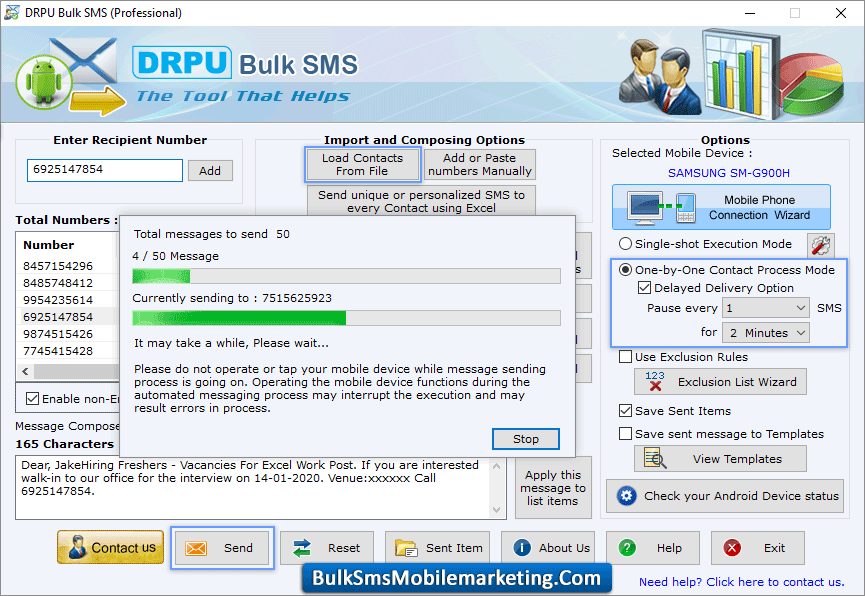The width and height of the screenshot is (865, 596).
Task: Click Load Contacts From File
Action: tap(362, 164)
